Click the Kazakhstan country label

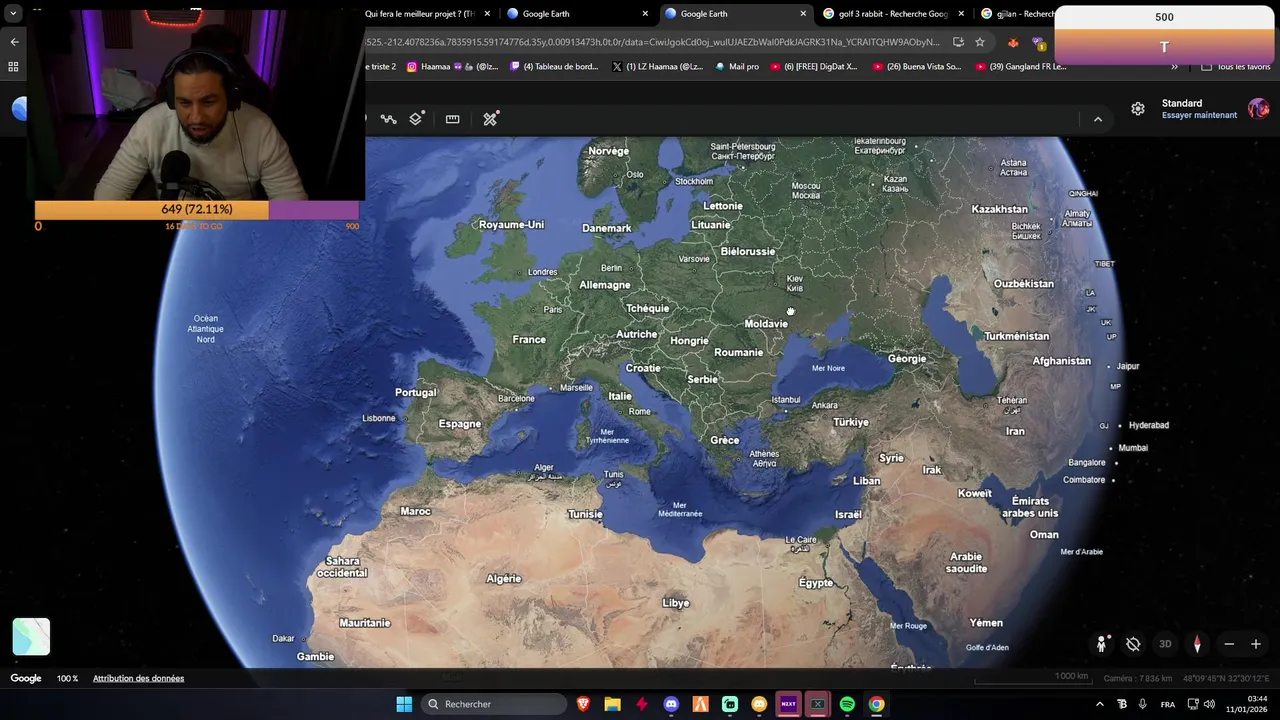pos(999,209)
